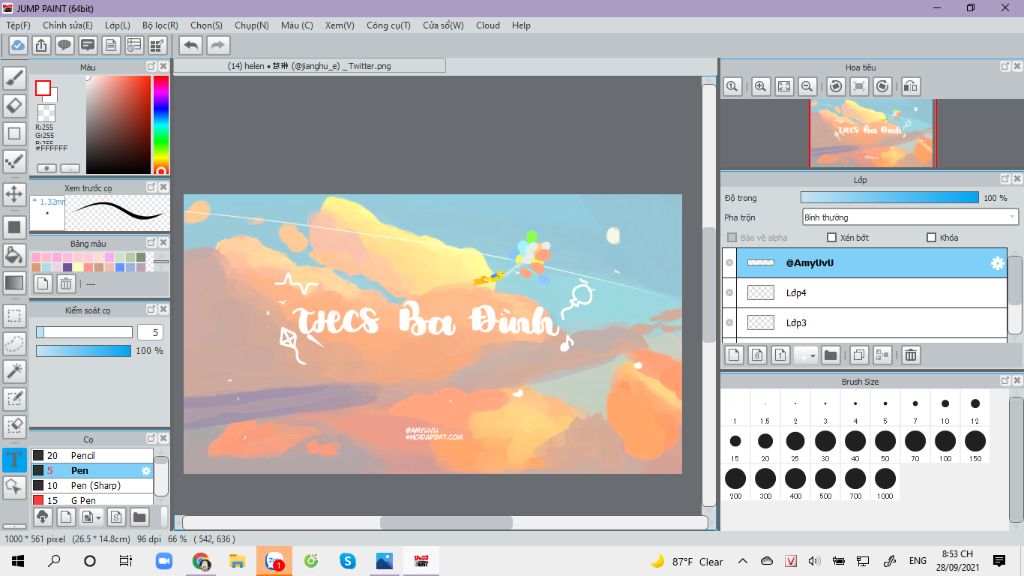Select the Eraser tool

14,106
